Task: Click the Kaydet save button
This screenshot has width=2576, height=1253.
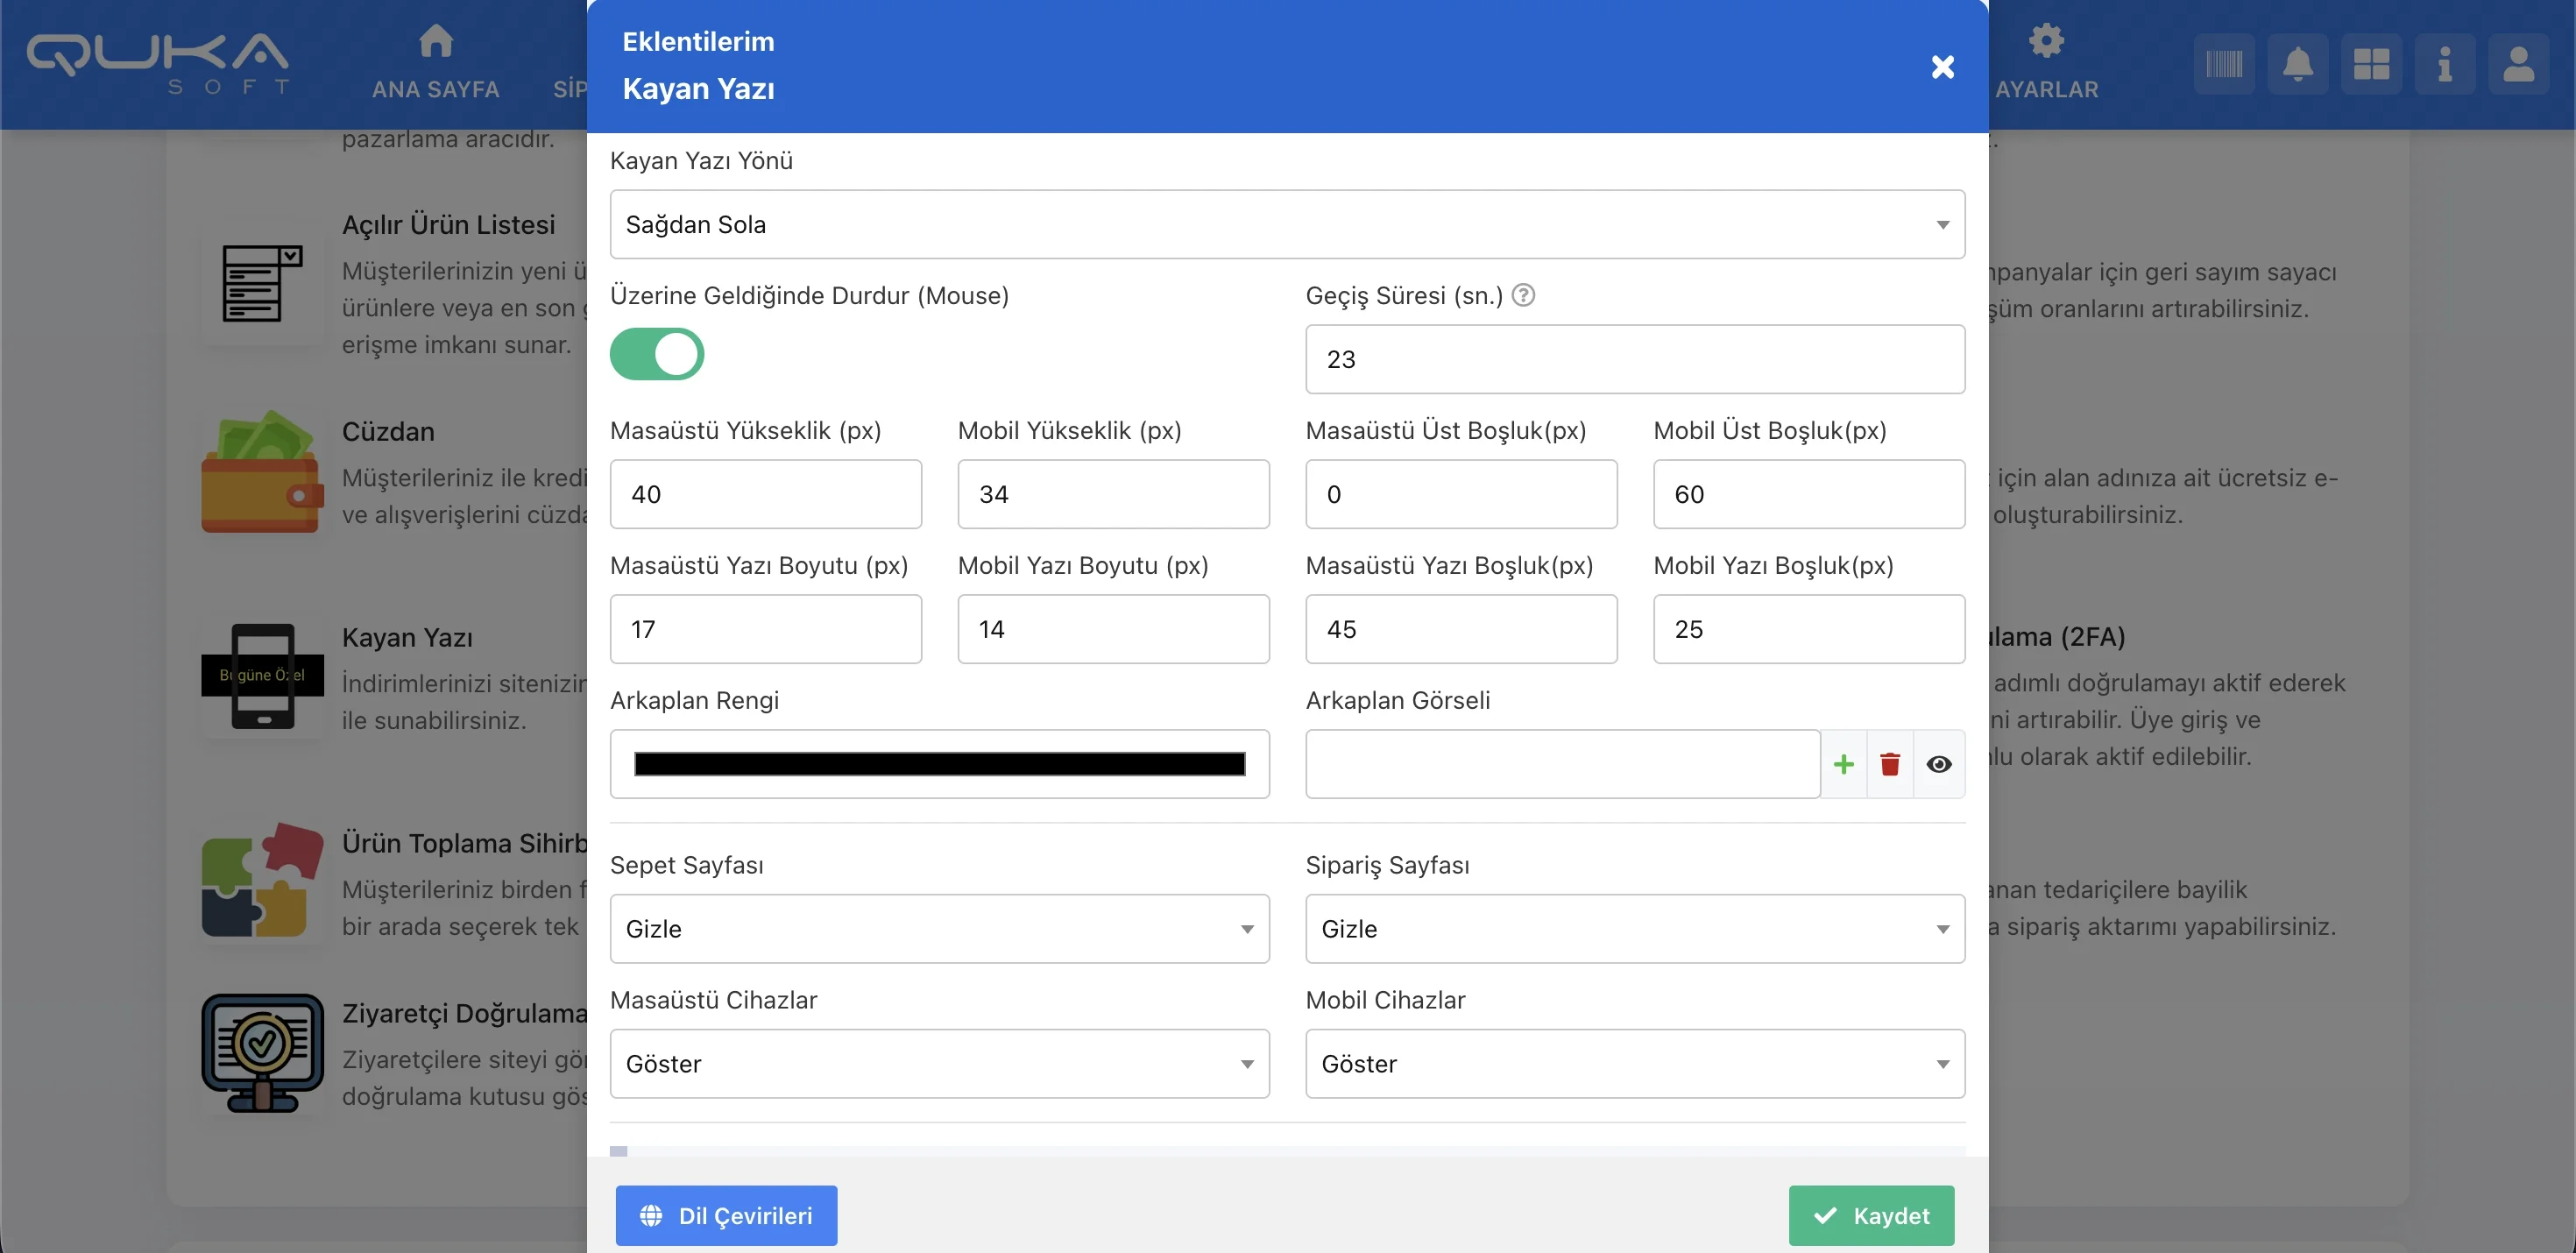Action: (1870, 1215)
